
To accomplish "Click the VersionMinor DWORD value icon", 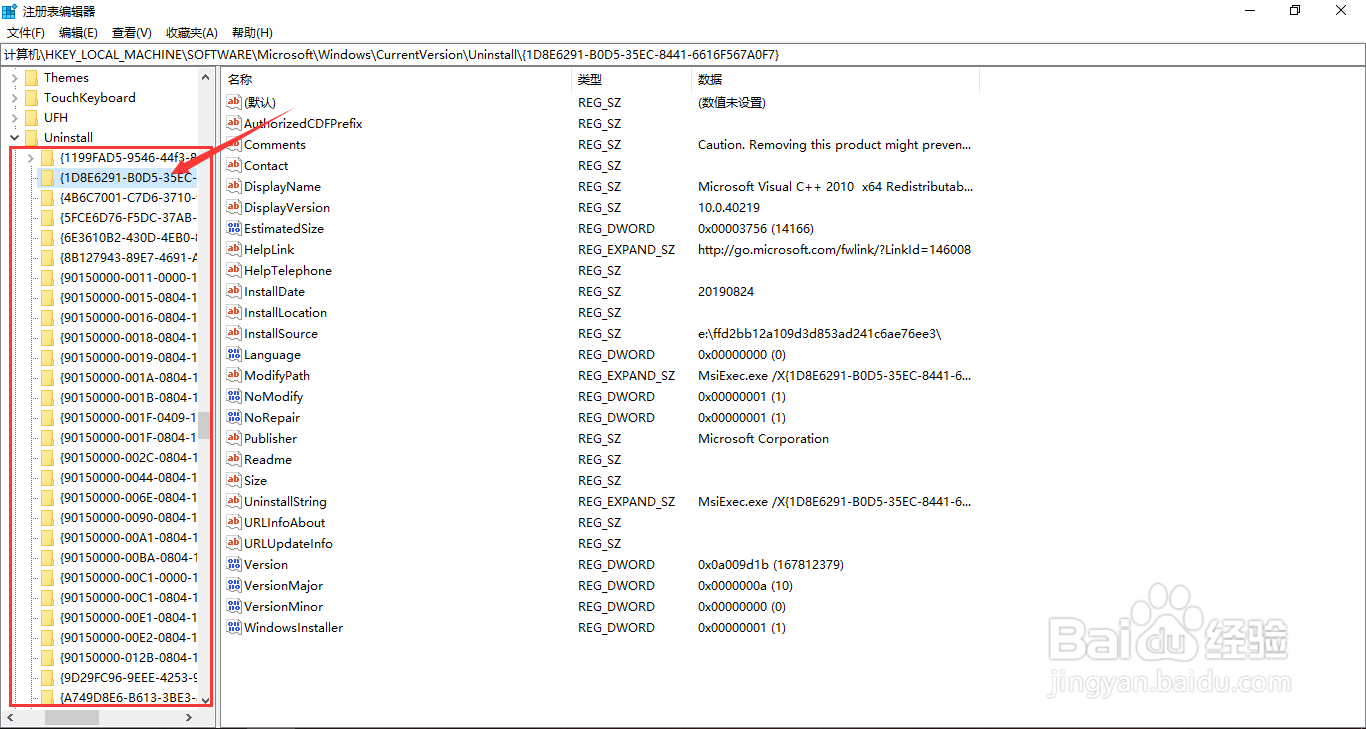I will click(x=235, y=606).
